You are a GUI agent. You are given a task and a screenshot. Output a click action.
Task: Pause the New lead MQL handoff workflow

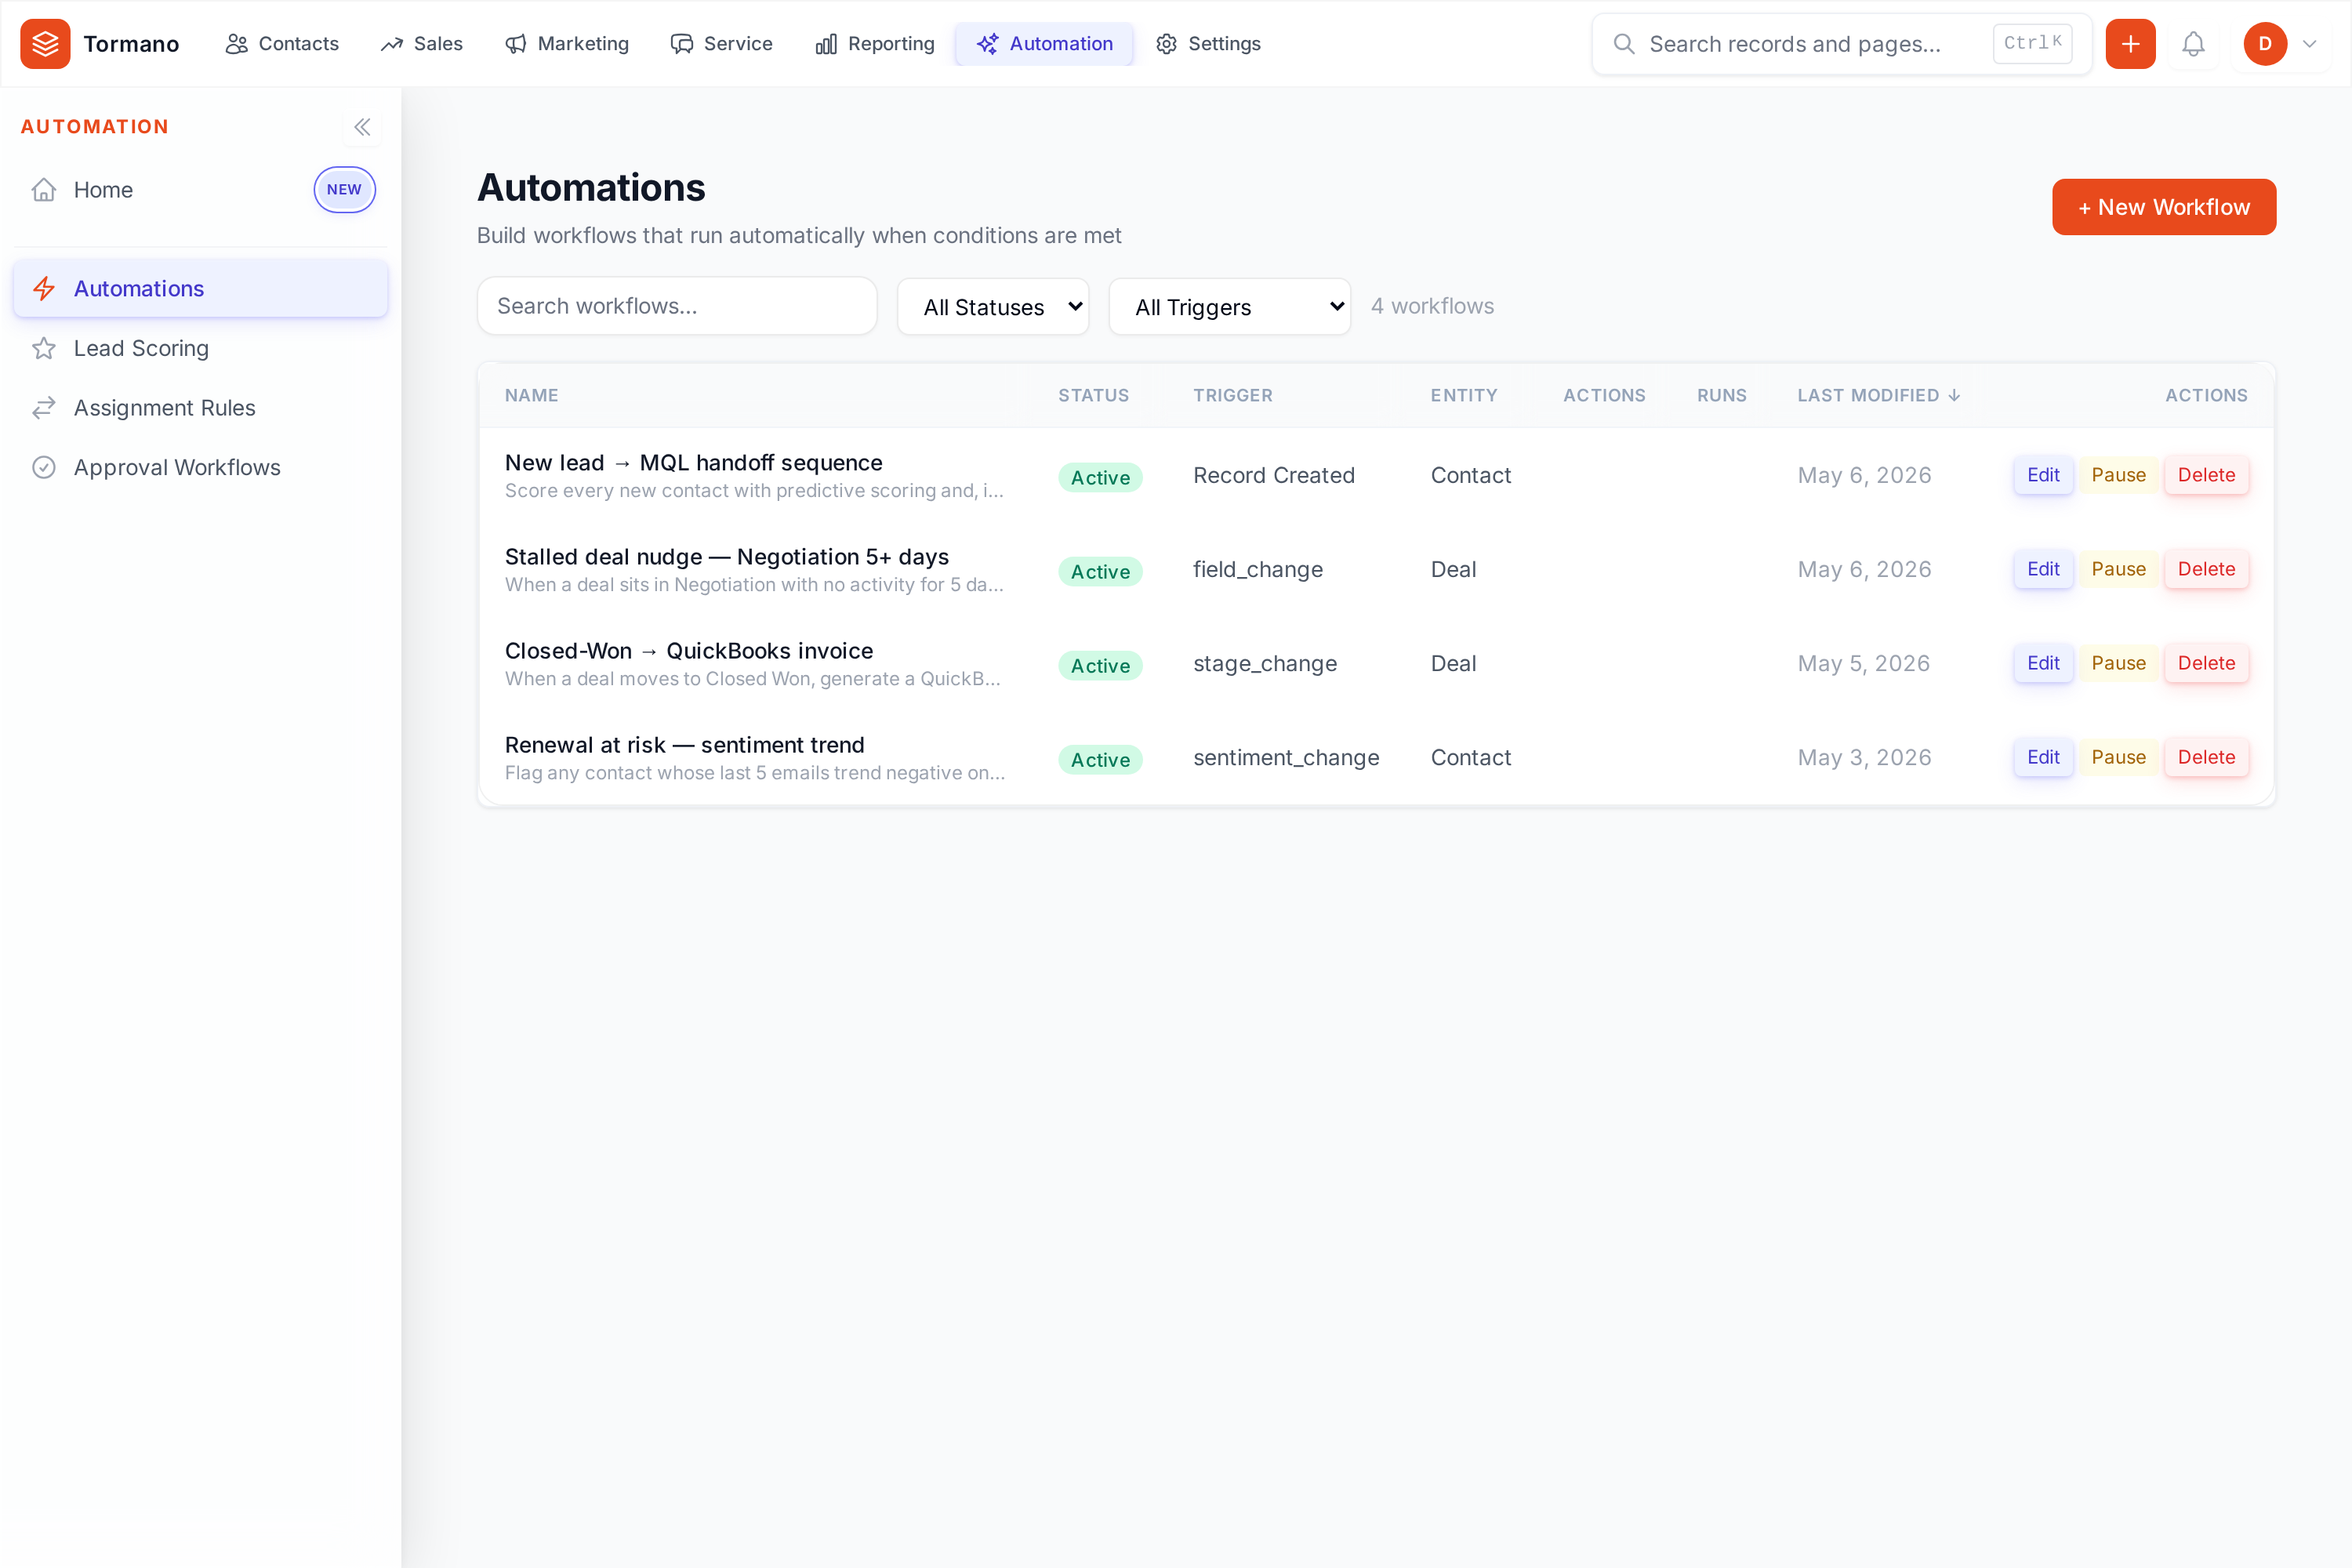click(2118, 475)
